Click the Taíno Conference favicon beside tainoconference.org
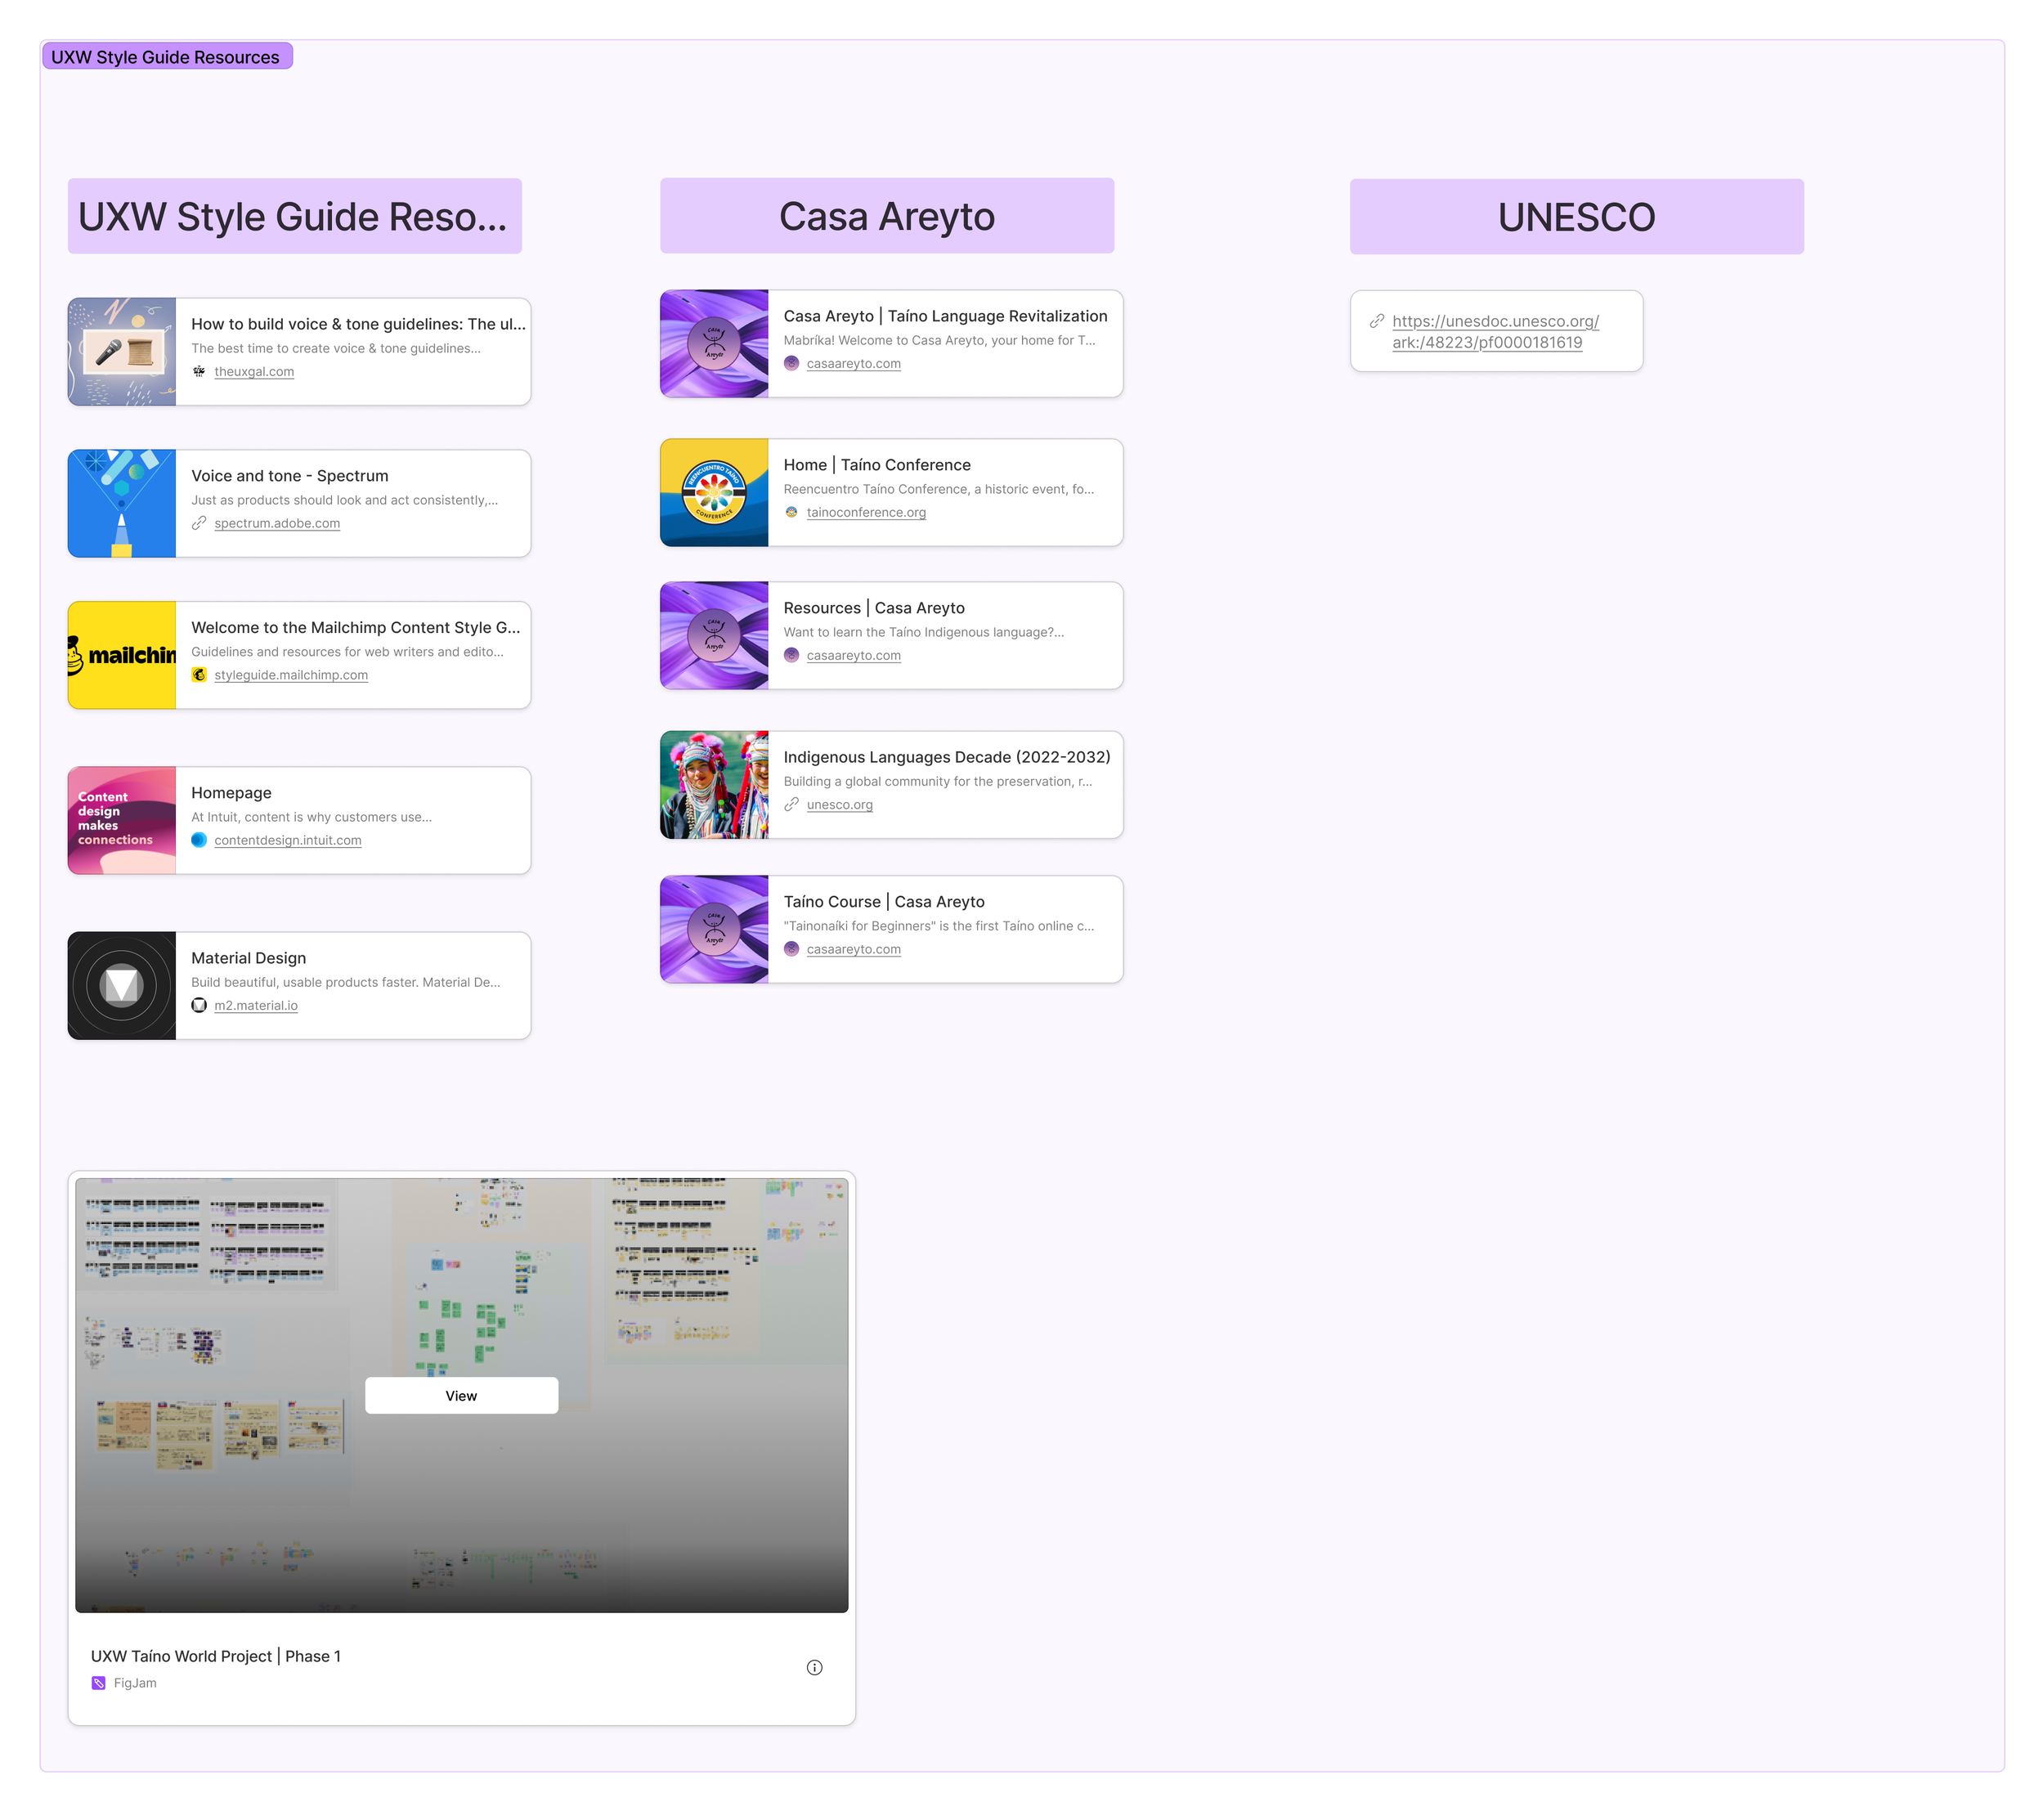Image resolution: width=2044 pixels, height=1811 pixels. [x=791, y=512]
